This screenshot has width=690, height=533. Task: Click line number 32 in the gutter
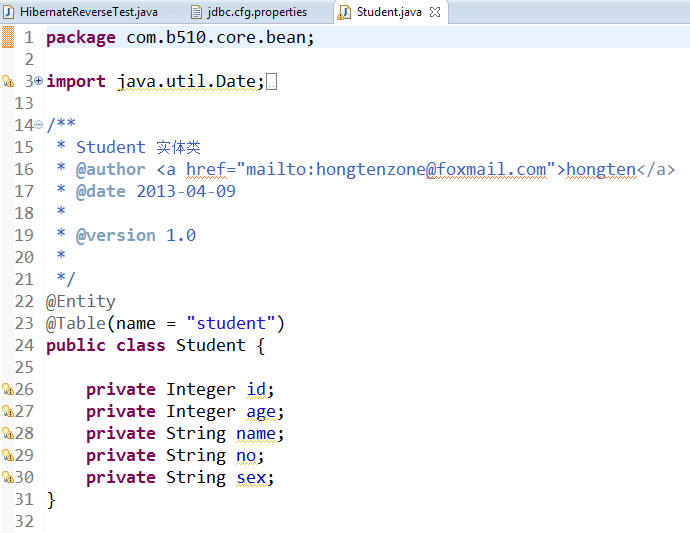tap(24, 522)
